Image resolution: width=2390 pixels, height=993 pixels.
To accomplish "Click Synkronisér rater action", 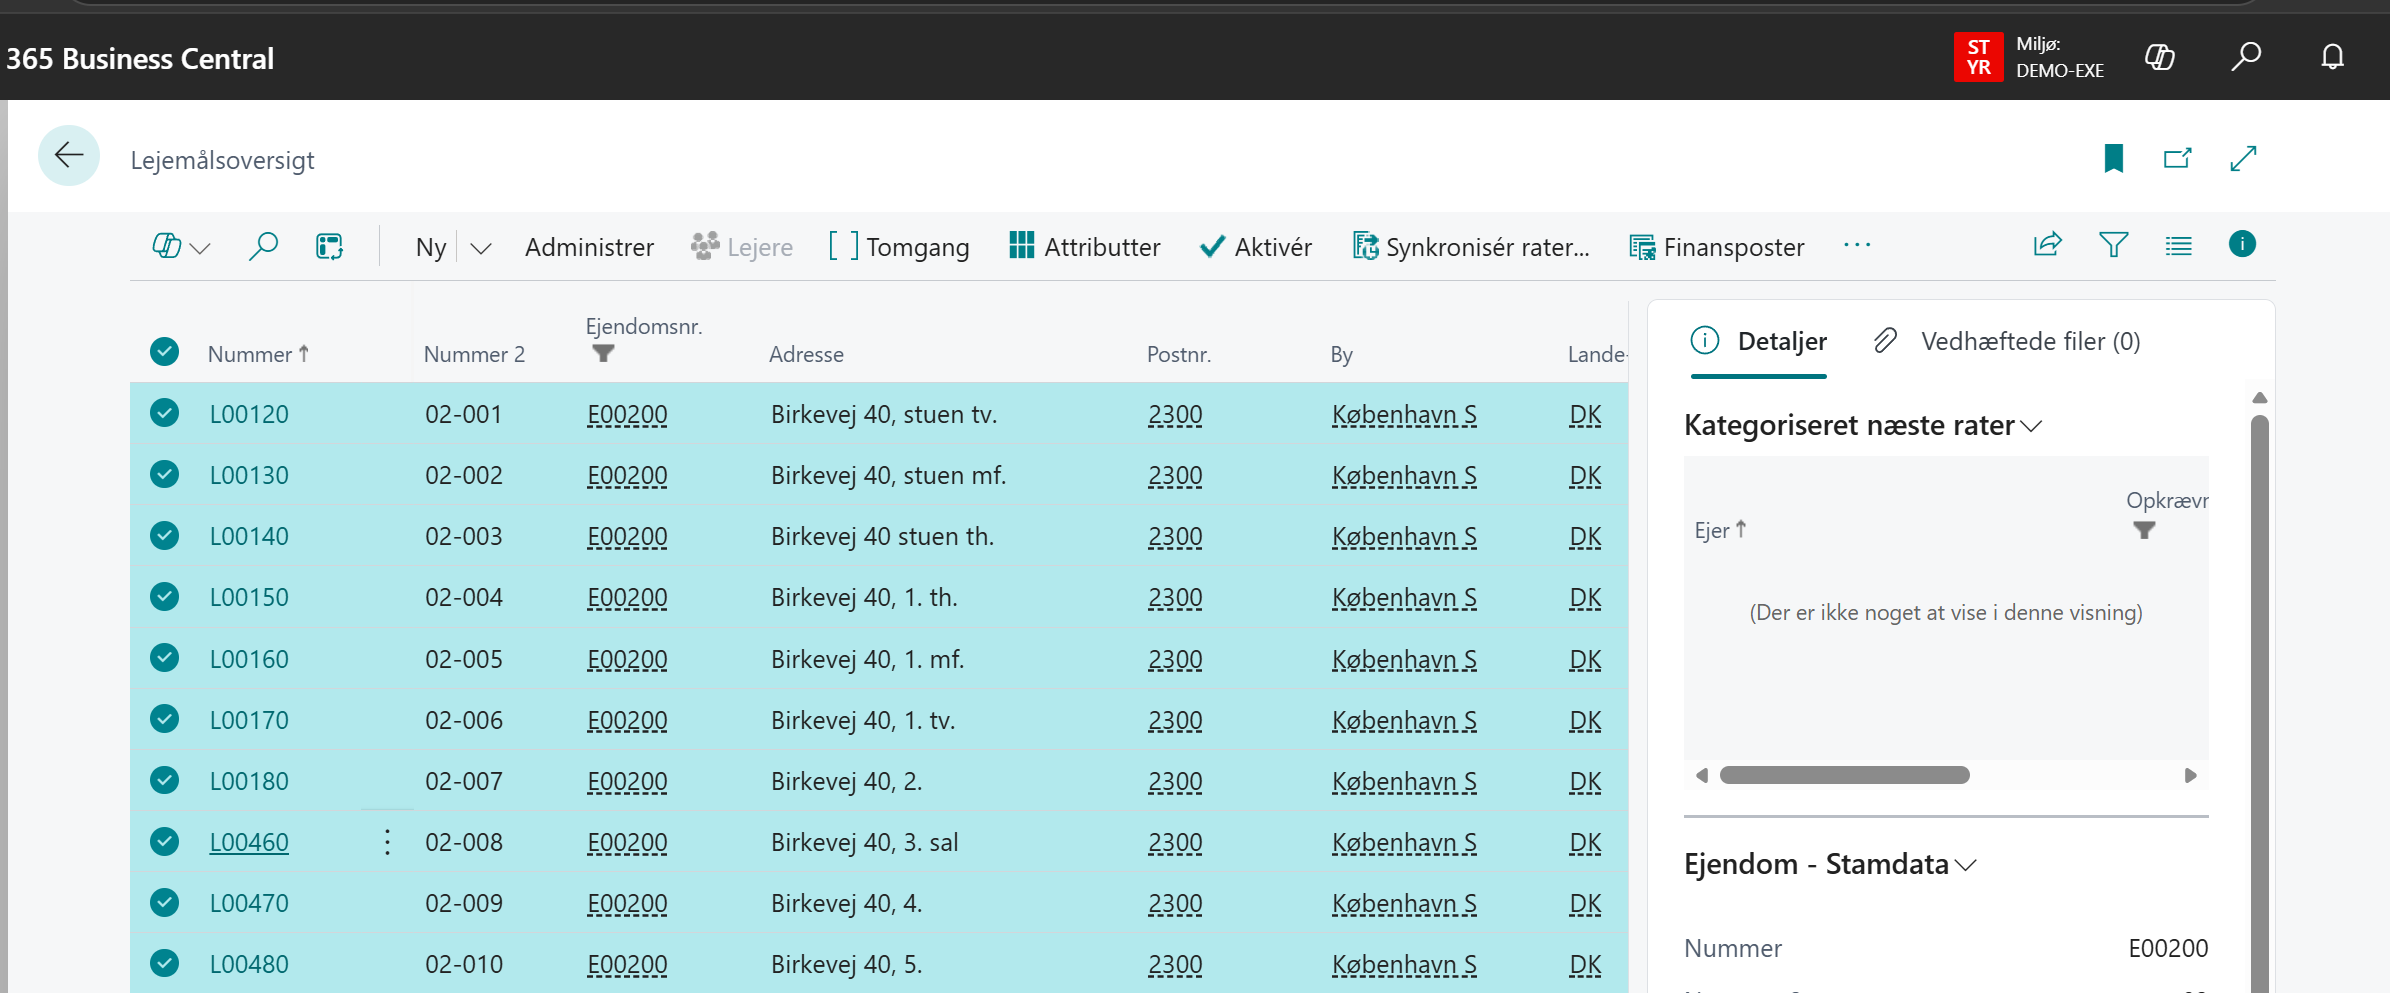I will (x=1471, y=247).
